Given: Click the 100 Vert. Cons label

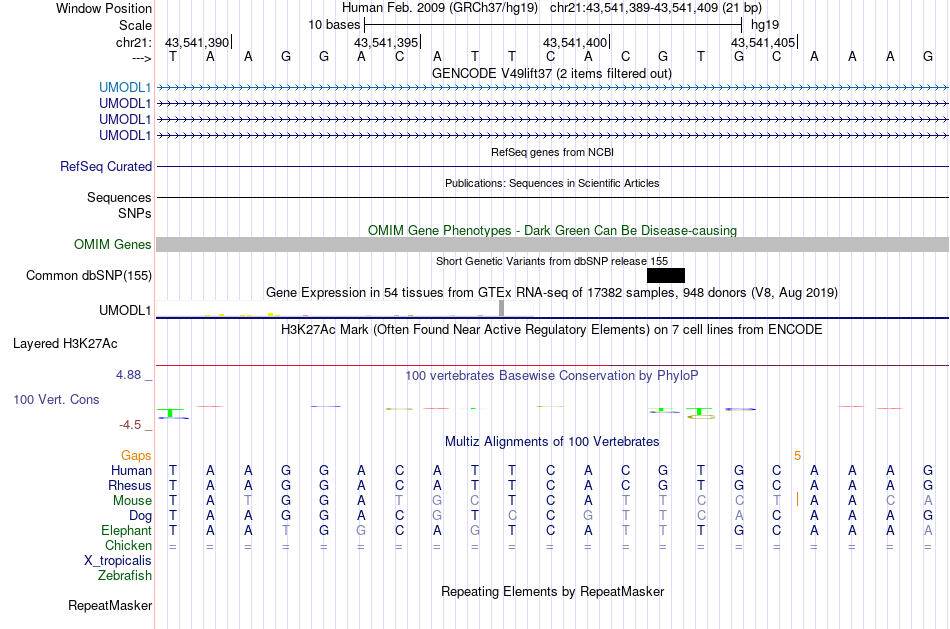Looking at the screenshot, I should [x=56, y=399].
